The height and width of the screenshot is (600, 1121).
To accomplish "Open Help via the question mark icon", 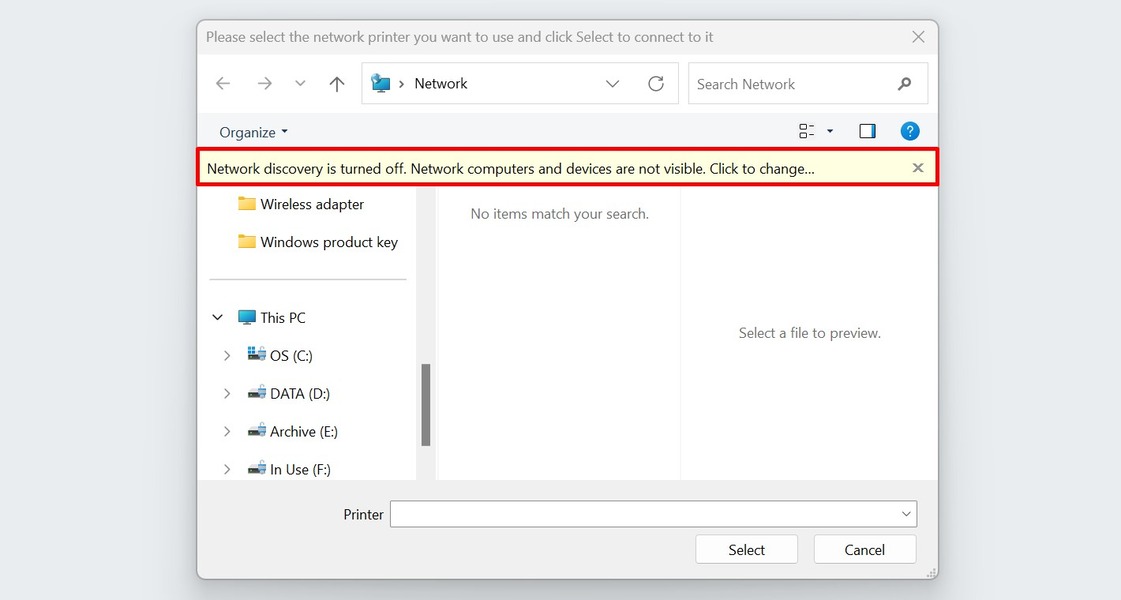I will tap(909, 130).
